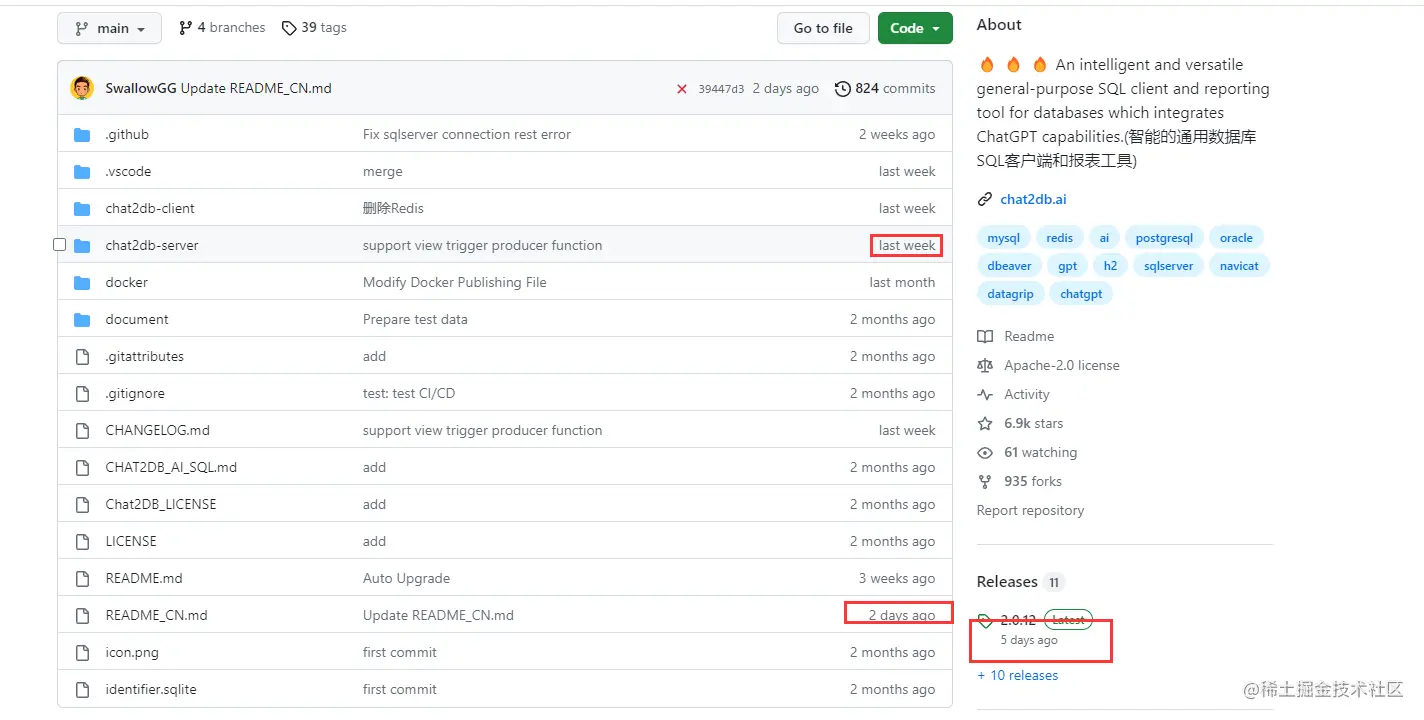
Task: Select the chatgpt topic tag
Action: coord(1081,294)
